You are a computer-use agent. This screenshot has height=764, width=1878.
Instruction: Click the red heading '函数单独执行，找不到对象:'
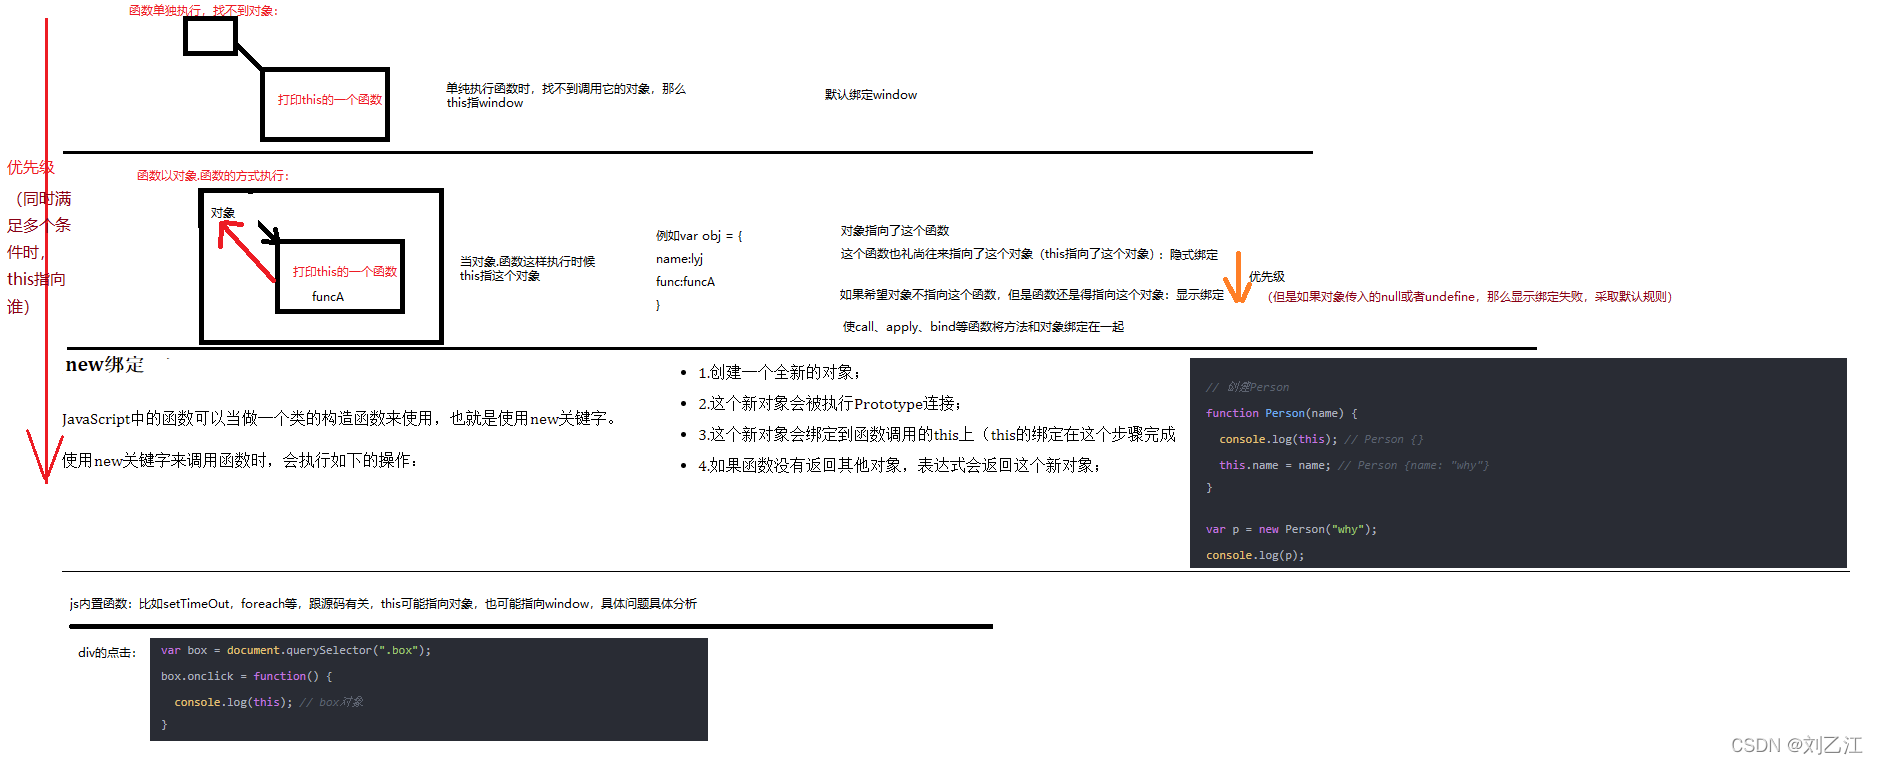pos(204,11)
